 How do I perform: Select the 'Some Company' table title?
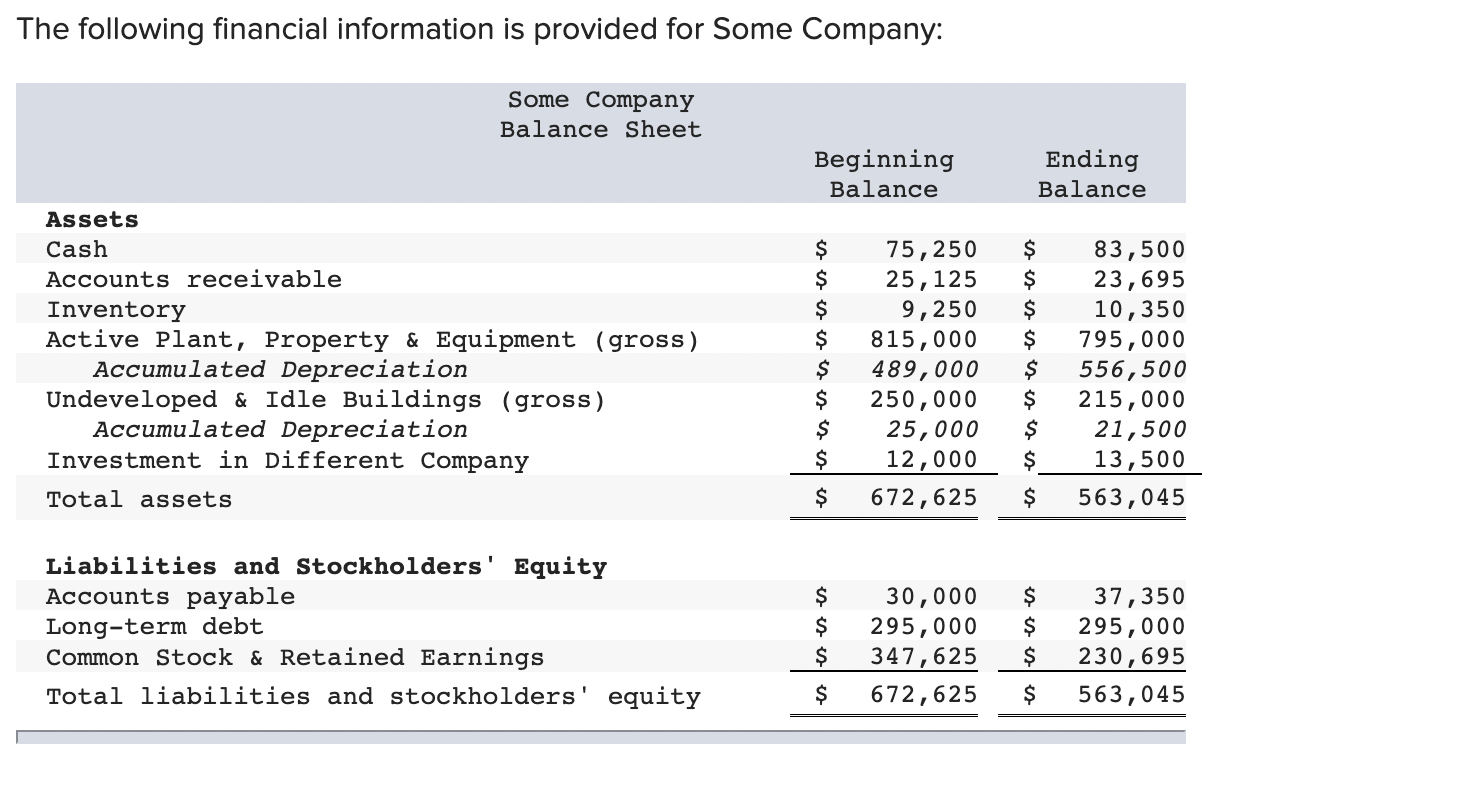tap(601, 100)
